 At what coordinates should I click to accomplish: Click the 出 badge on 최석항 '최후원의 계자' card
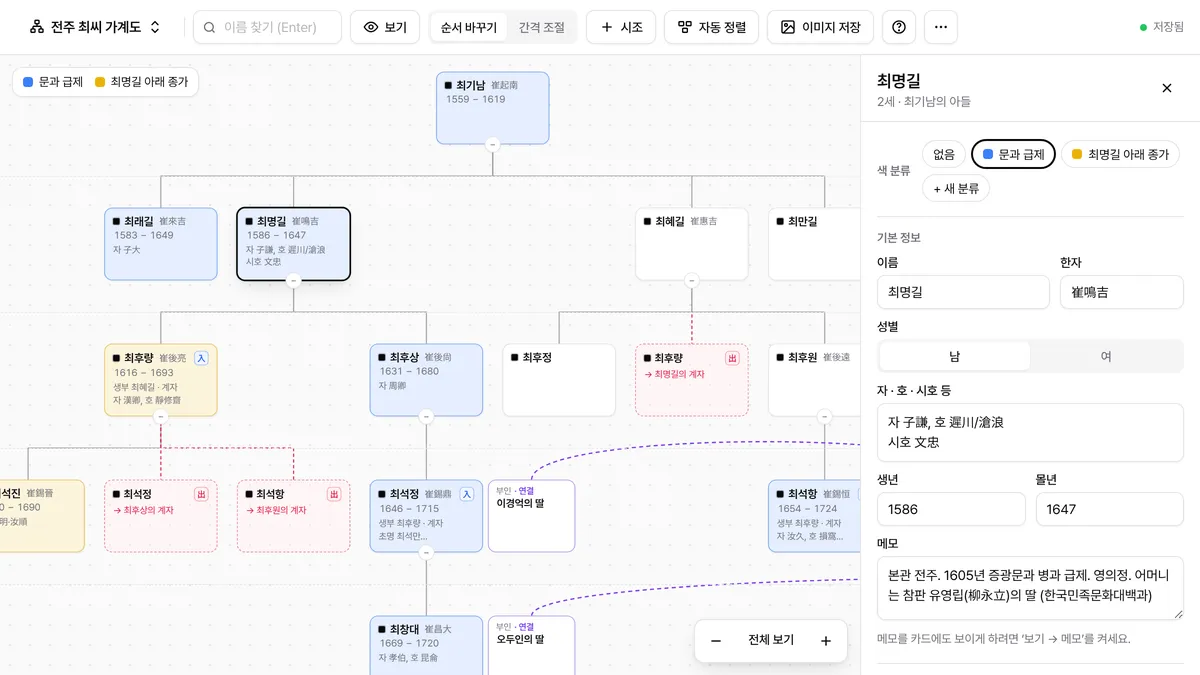334,494
